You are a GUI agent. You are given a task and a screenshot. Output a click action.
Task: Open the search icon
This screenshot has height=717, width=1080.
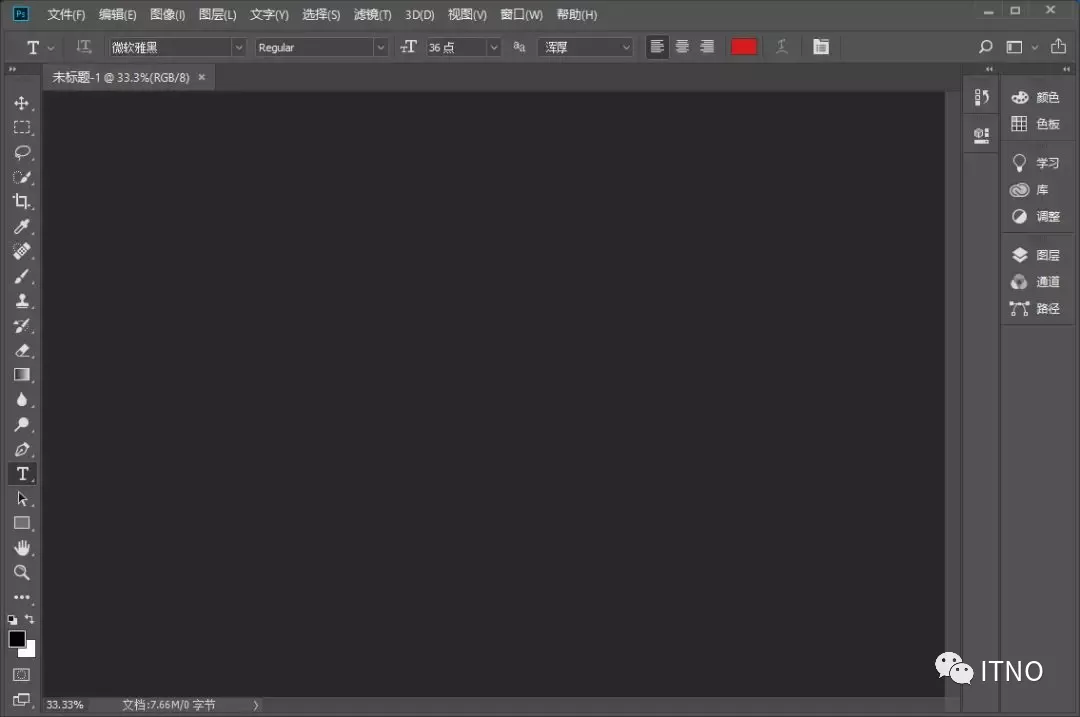pos(986,47)
